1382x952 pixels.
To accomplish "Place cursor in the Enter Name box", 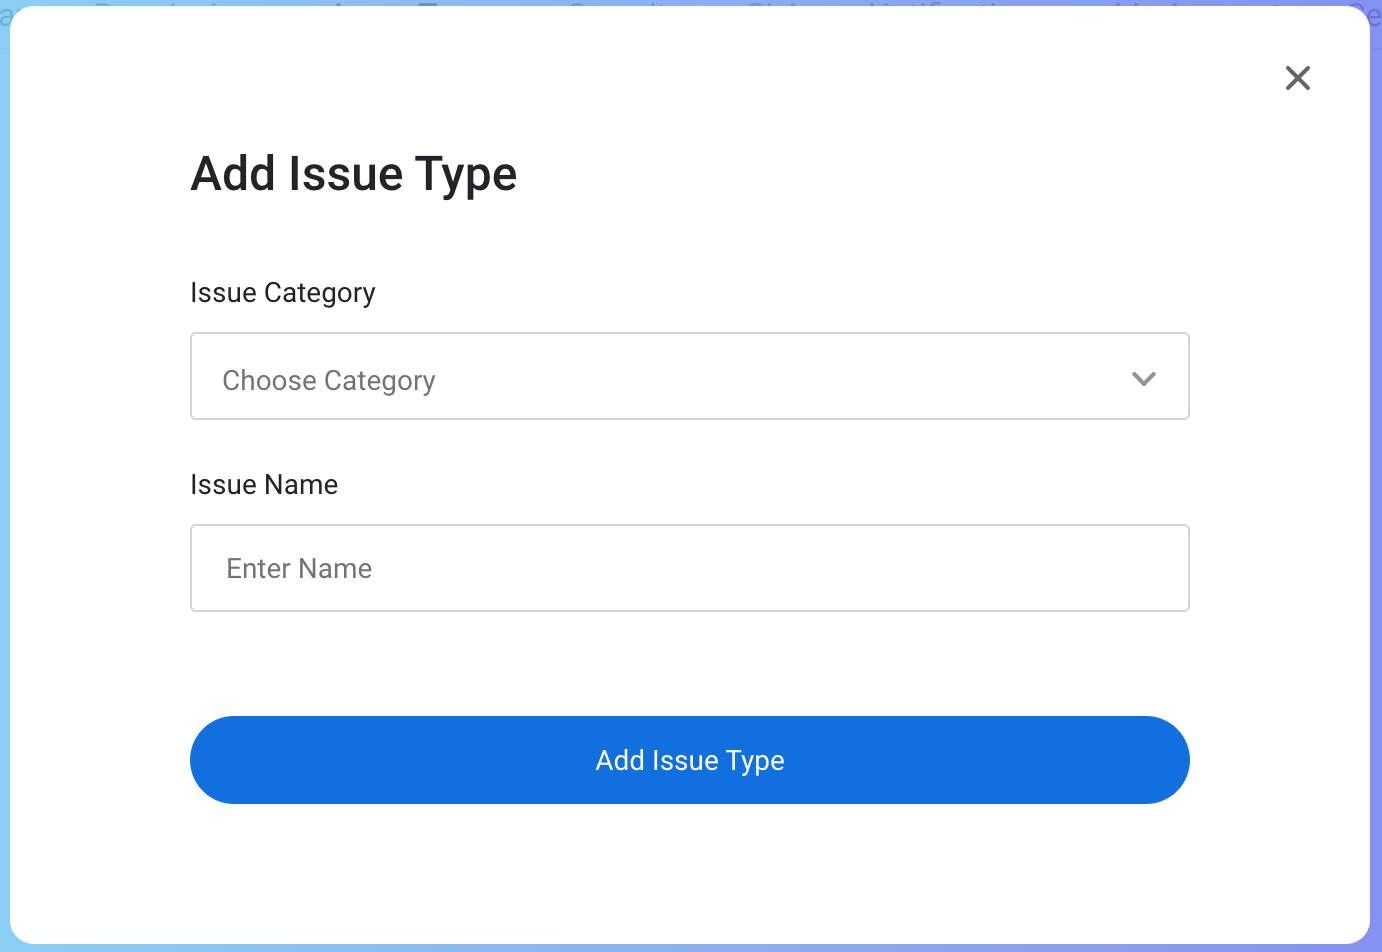I will pos(689,568).
